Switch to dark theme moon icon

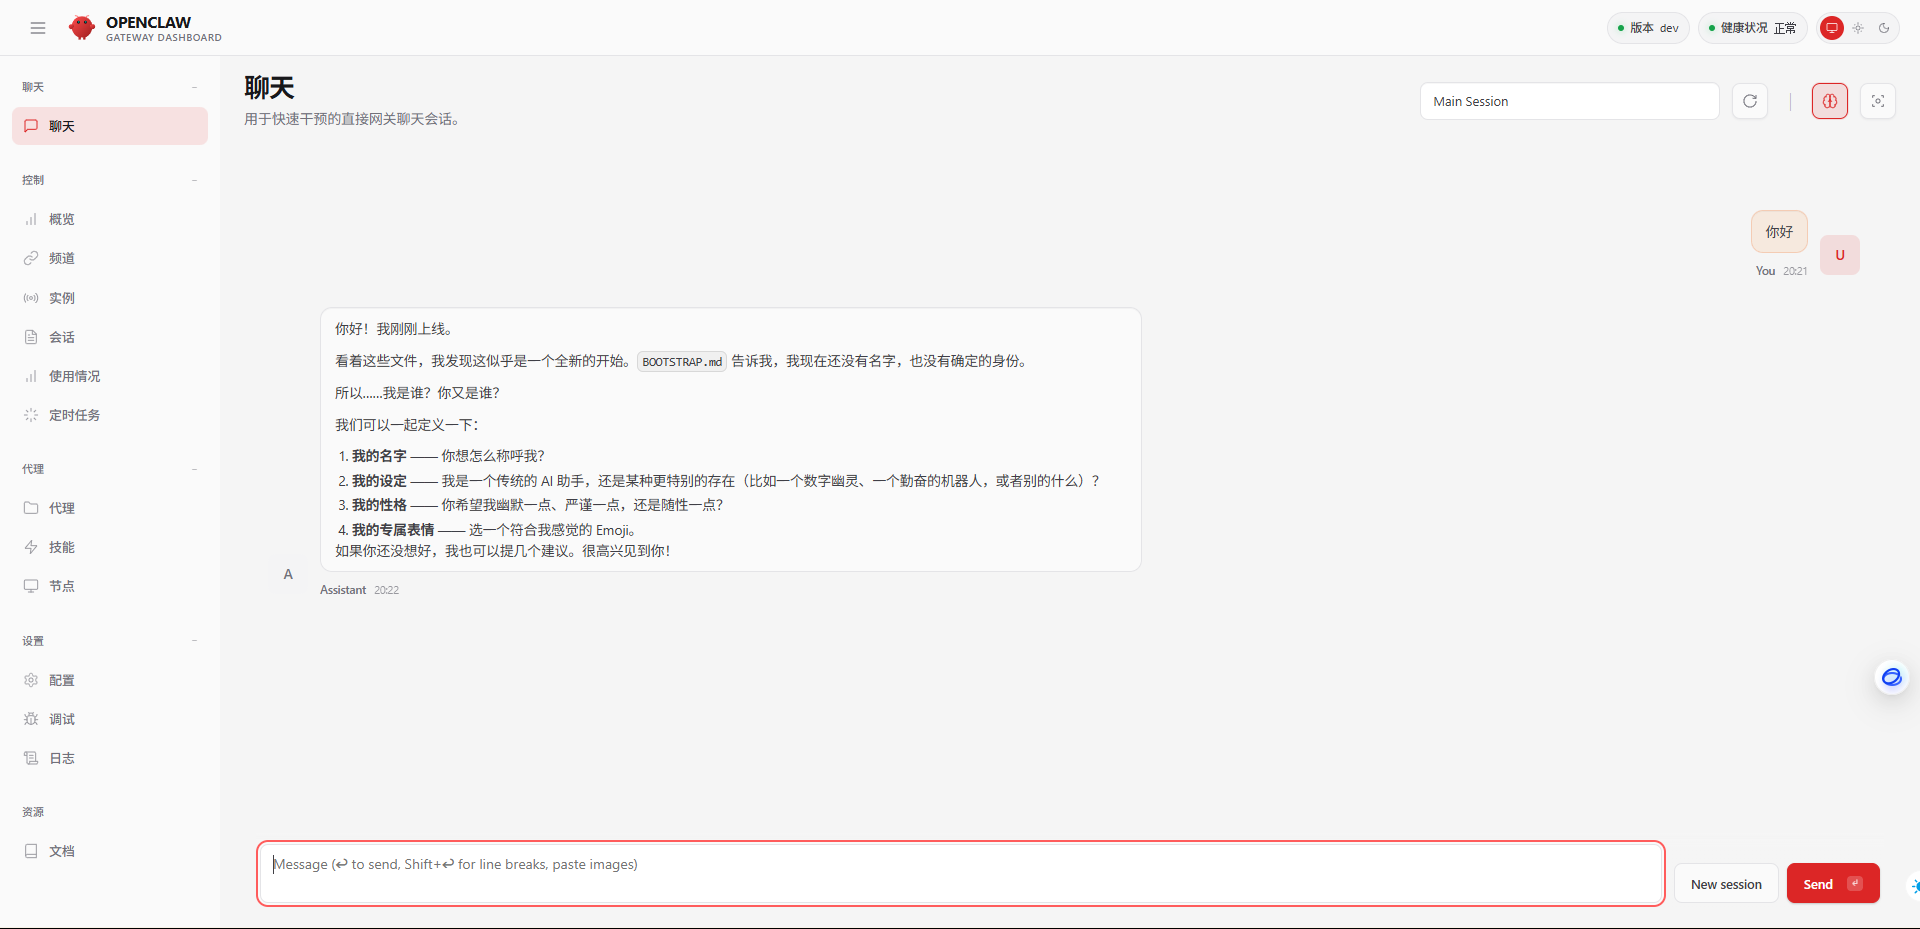coord(1884,28)
